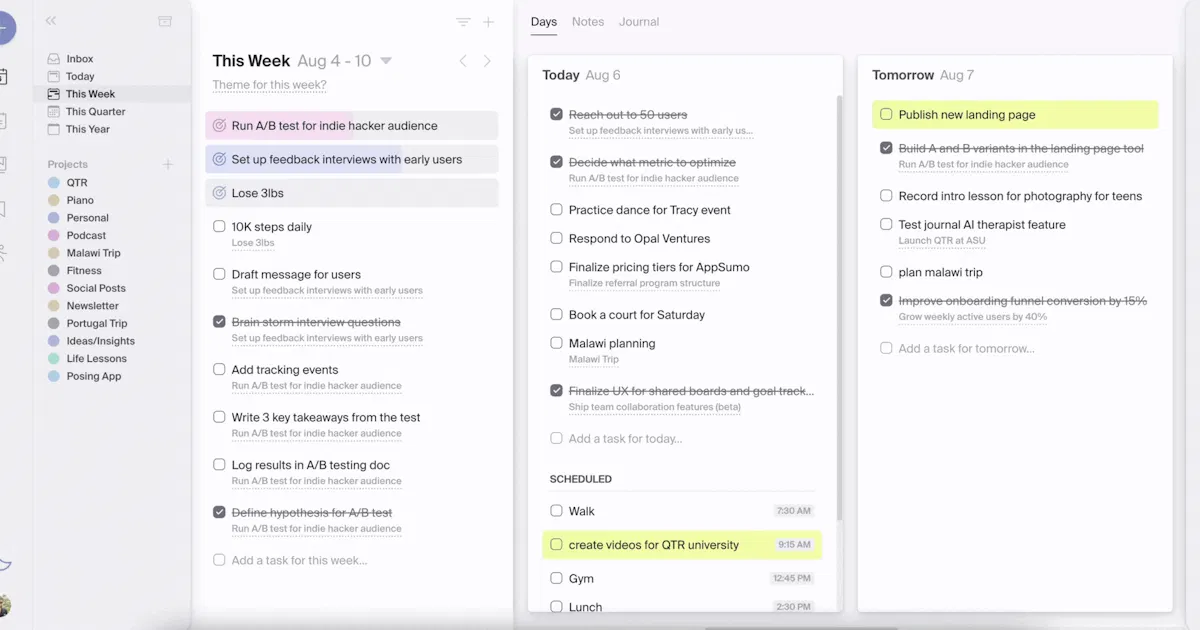Click the 12:45 PM time badge on Gym
This screenshot has width=1200, height=630.
tap(792, 578)
